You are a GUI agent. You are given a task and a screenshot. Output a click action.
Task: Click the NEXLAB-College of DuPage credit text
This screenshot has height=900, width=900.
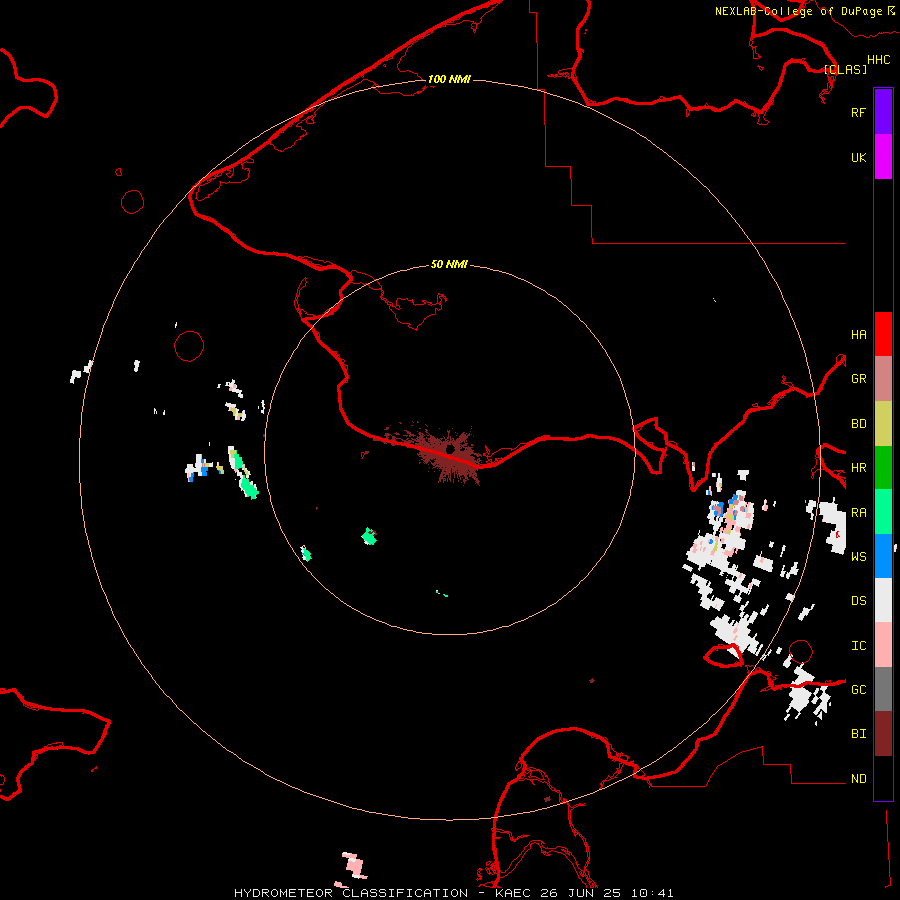point(798,11)
